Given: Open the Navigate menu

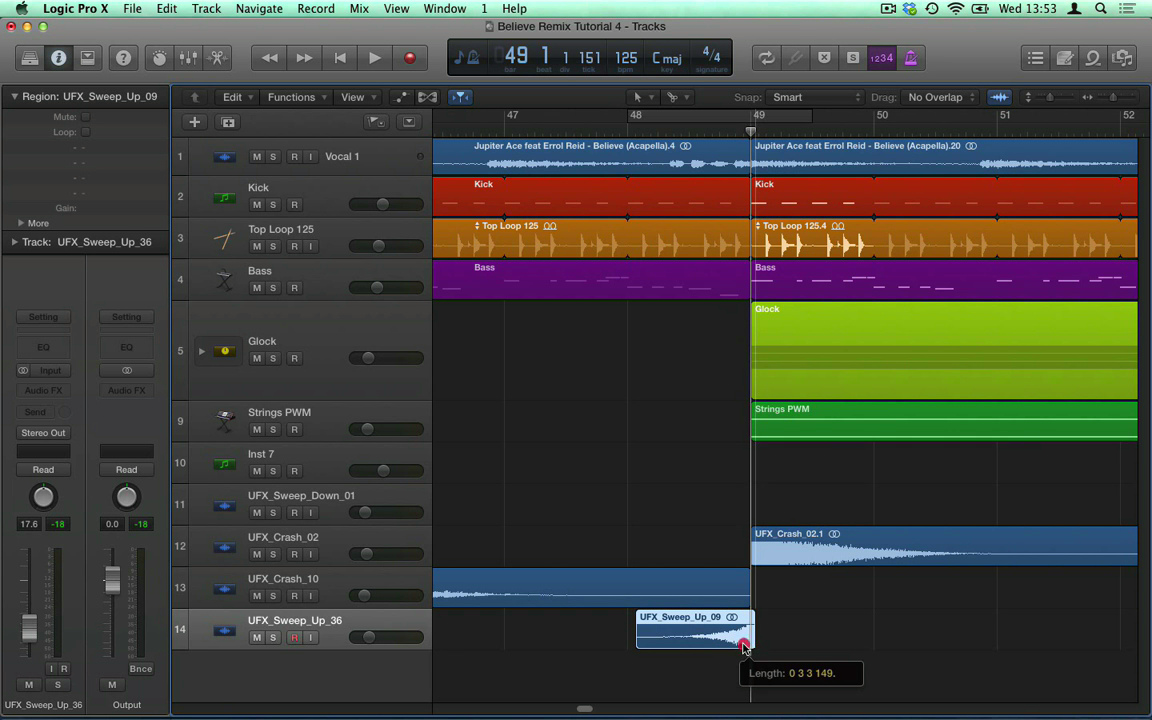Looking at the screenshot, I should point(259,9).
